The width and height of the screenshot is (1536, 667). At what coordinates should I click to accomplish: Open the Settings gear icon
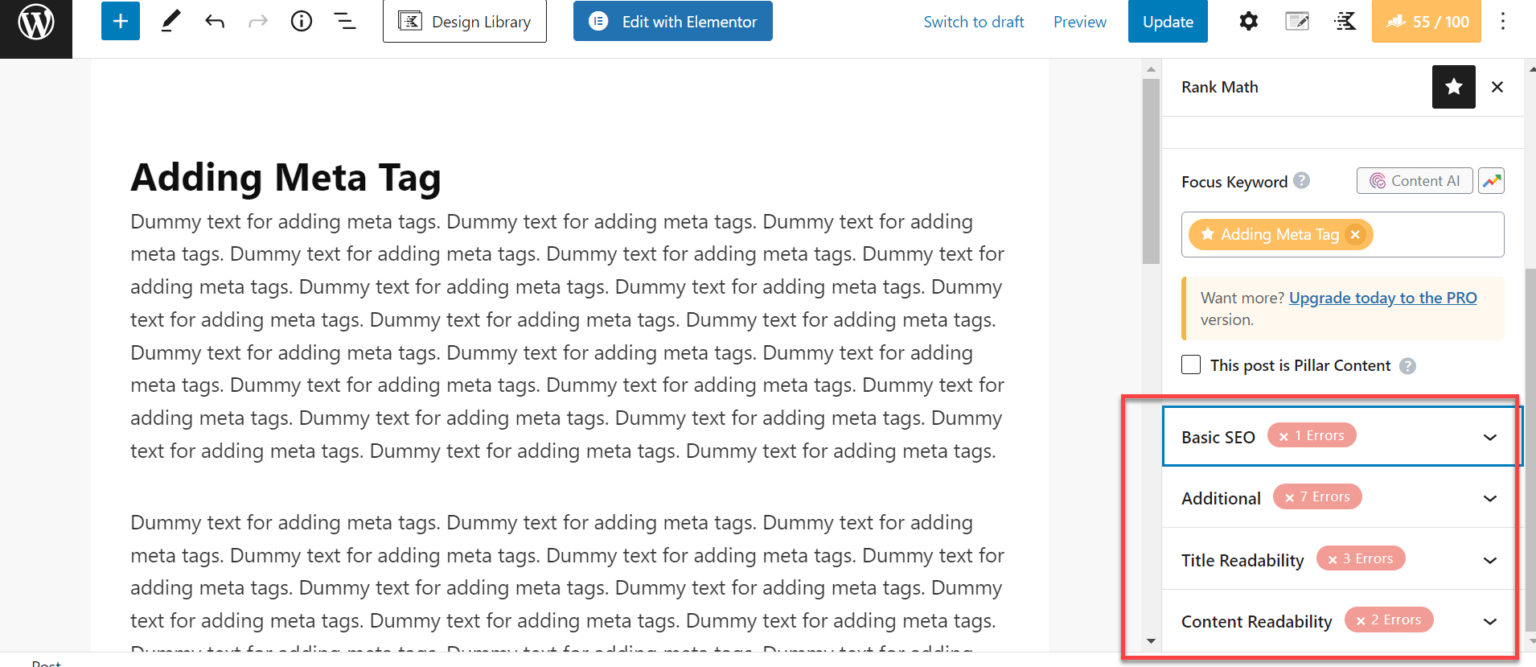point(1248,20)
